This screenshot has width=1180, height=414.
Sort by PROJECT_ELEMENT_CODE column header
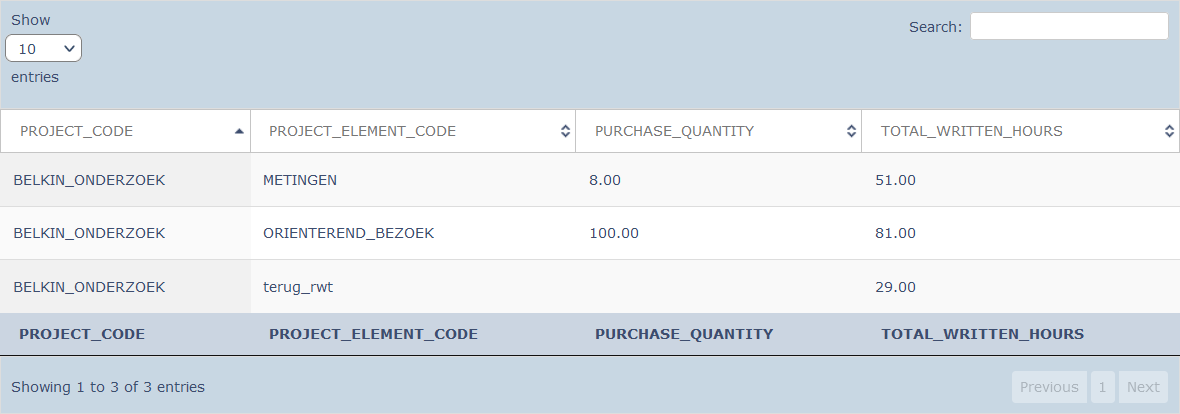[362, 131]
